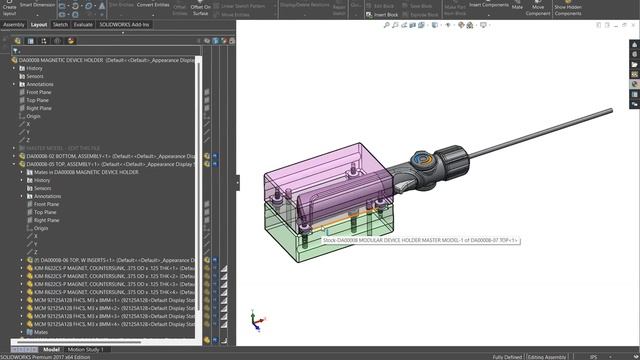Select the Model tab at bottom
This screenshot has width=640, height=360.
coord(51,349)
